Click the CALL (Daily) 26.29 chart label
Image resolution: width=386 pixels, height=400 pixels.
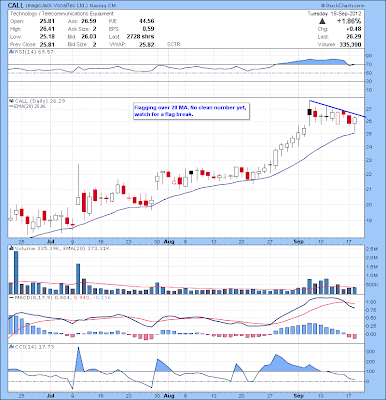pos(40,101)
